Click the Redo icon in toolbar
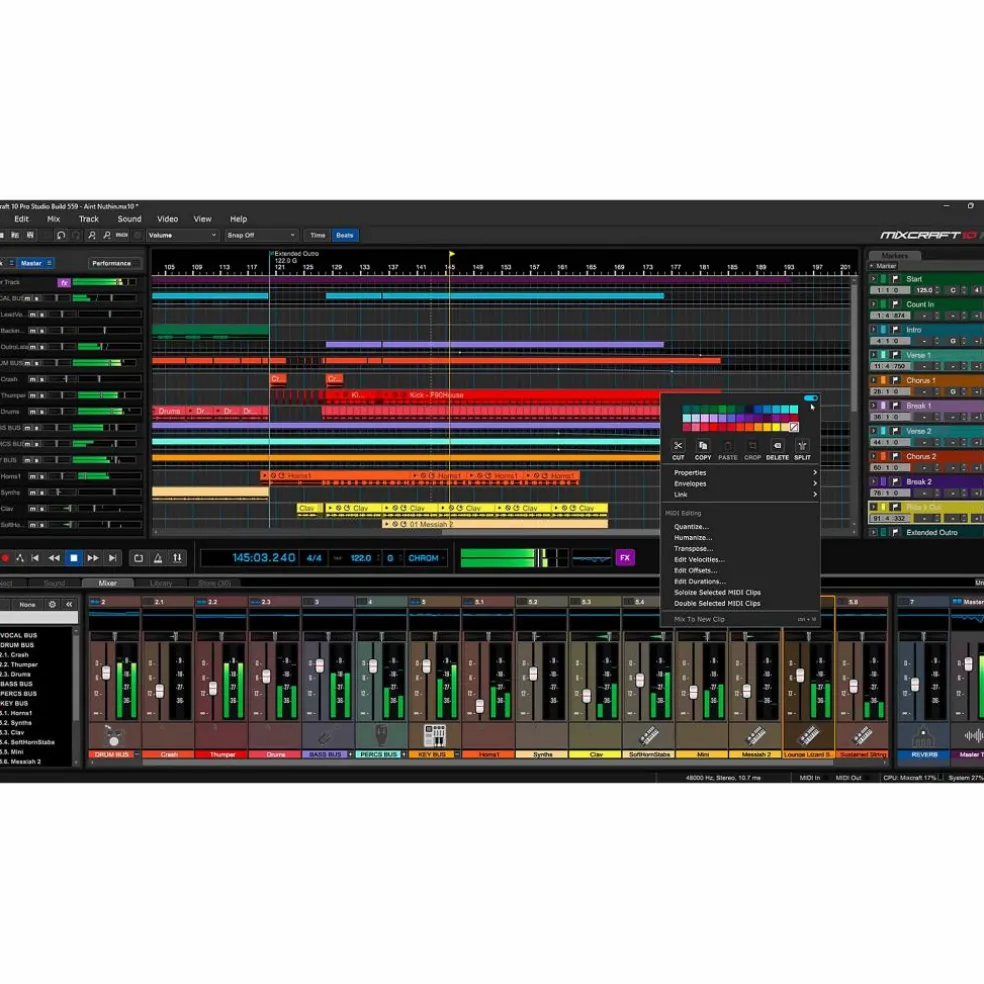Image resolution: width=984 pixels, height=984 pixels. (76, 235)
